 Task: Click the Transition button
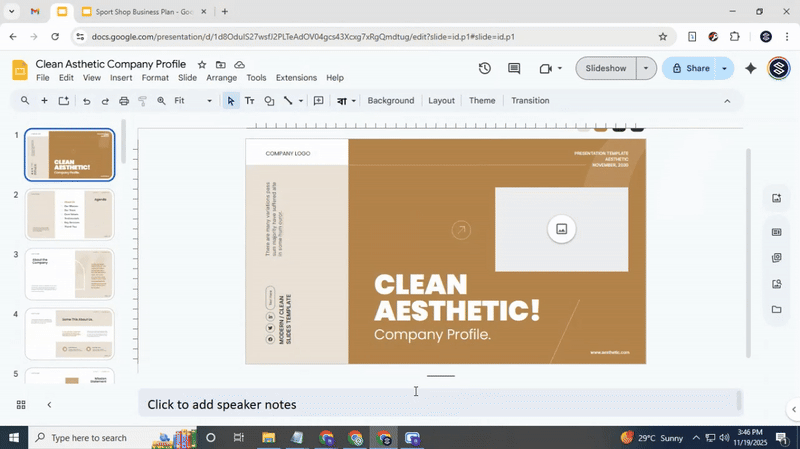(530, 101)
